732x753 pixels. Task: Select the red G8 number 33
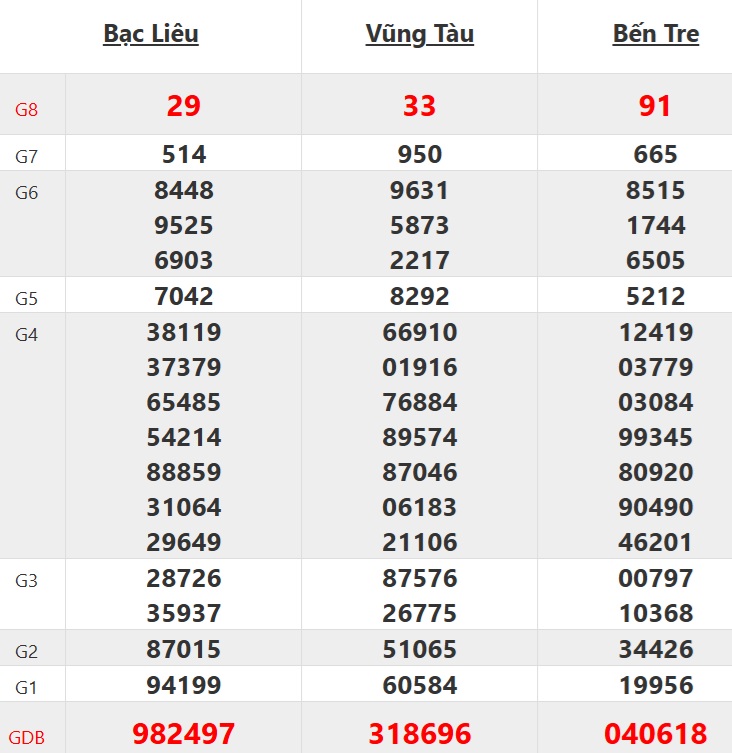click(419, 106)
